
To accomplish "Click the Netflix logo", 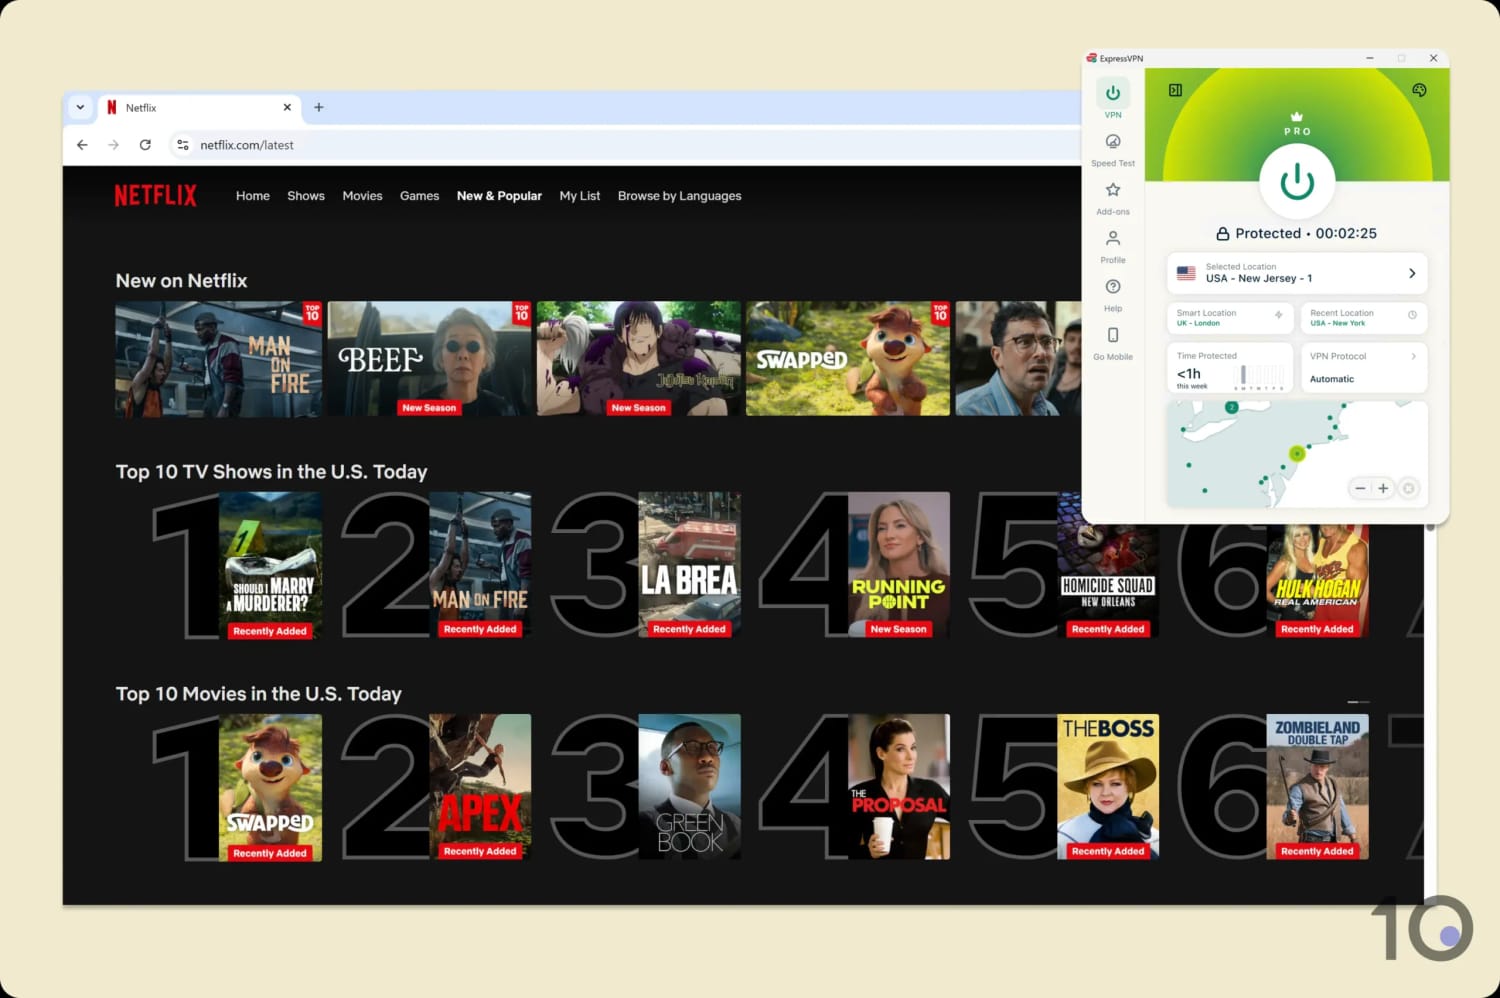I will (x=156, y=195).
